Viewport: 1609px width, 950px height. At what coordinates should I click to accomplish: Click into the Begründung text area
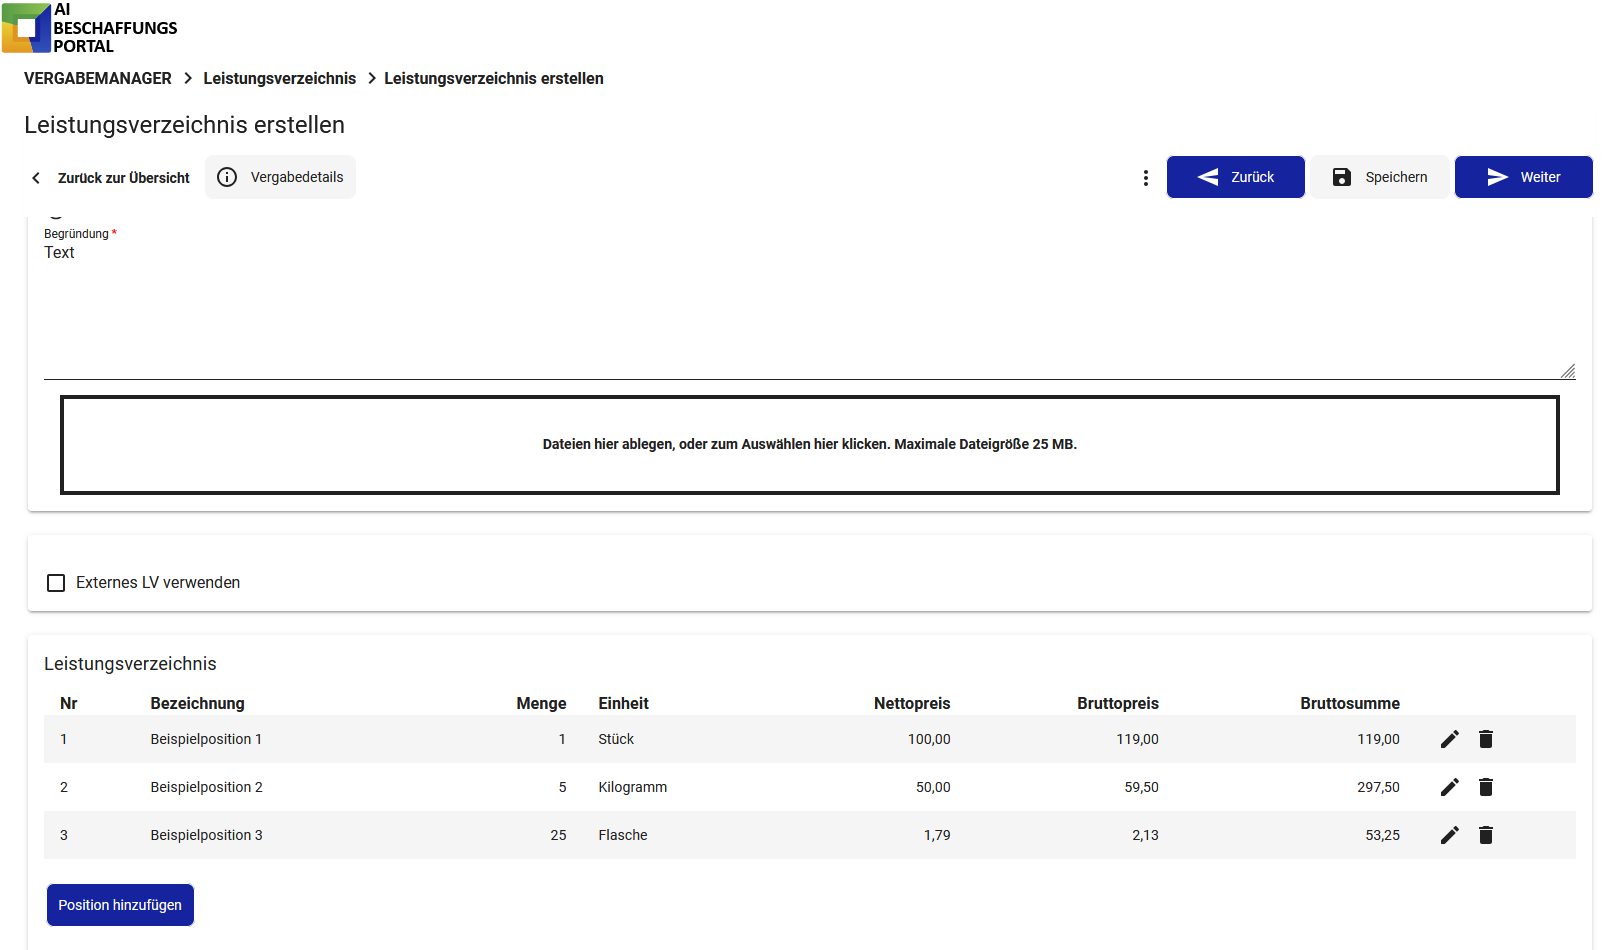pyautogui.click(x=800, y=308)
